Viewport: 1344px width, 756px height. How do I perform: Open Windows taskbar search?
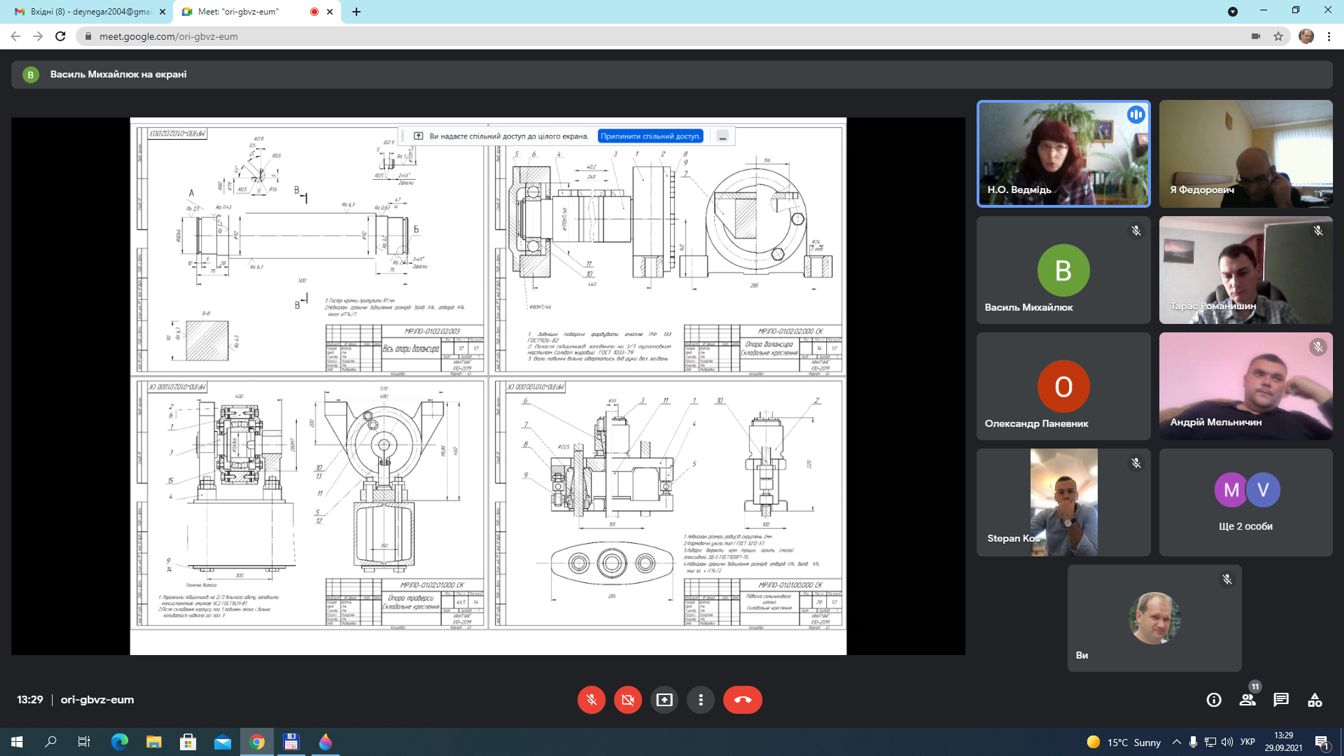[51, 742]
